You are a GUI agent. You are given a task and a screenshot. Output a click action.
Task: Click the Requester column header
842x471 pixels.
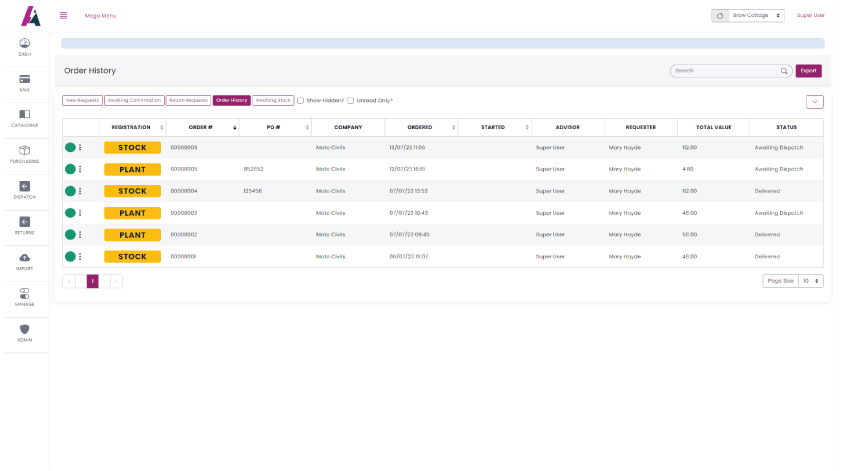click(640, 127)
